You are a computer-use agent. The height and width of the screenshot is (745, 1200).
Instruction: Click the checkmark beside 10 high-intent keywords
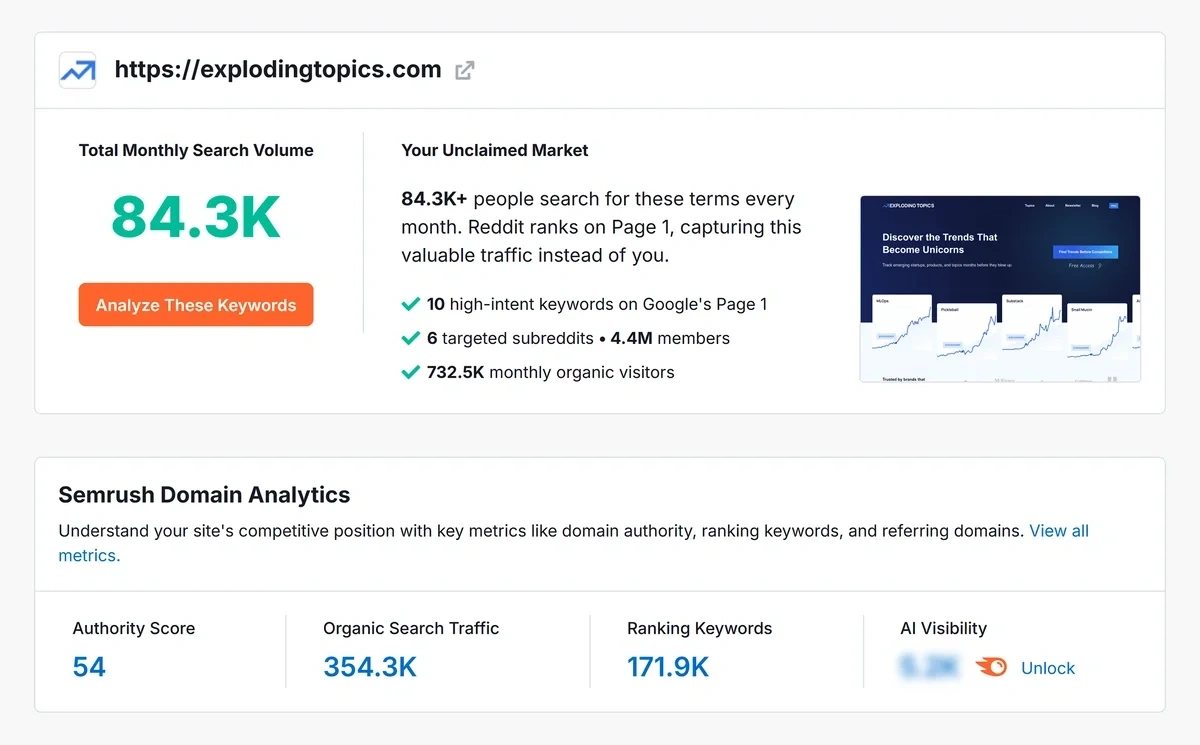[410, 304]
